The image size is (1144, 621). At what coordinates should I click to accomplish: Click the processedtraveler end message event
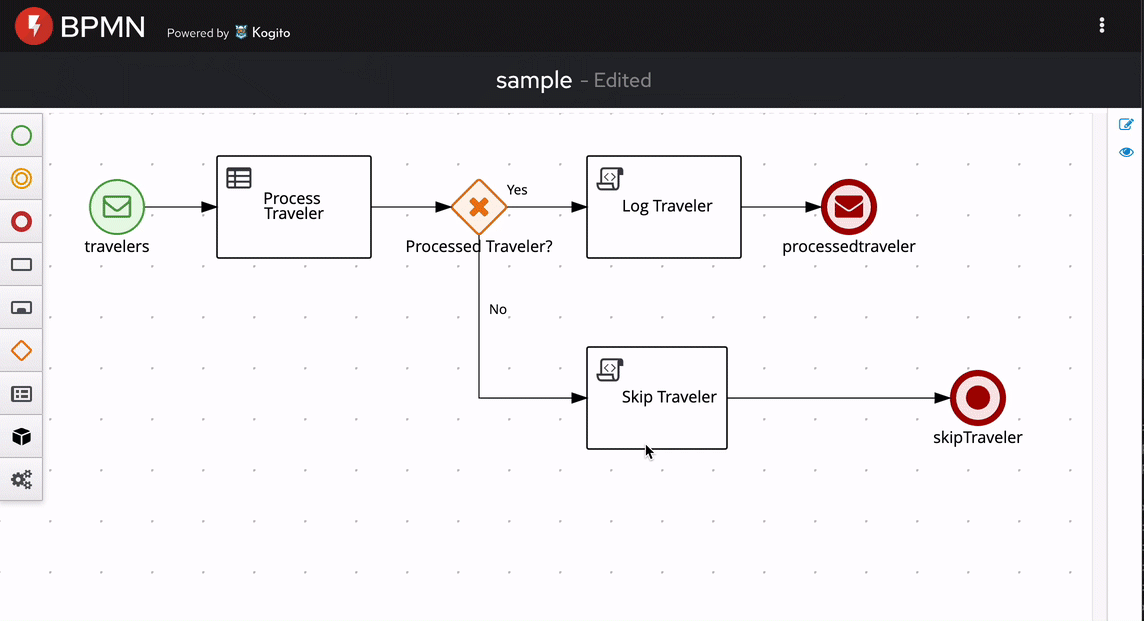pos(849,207)
